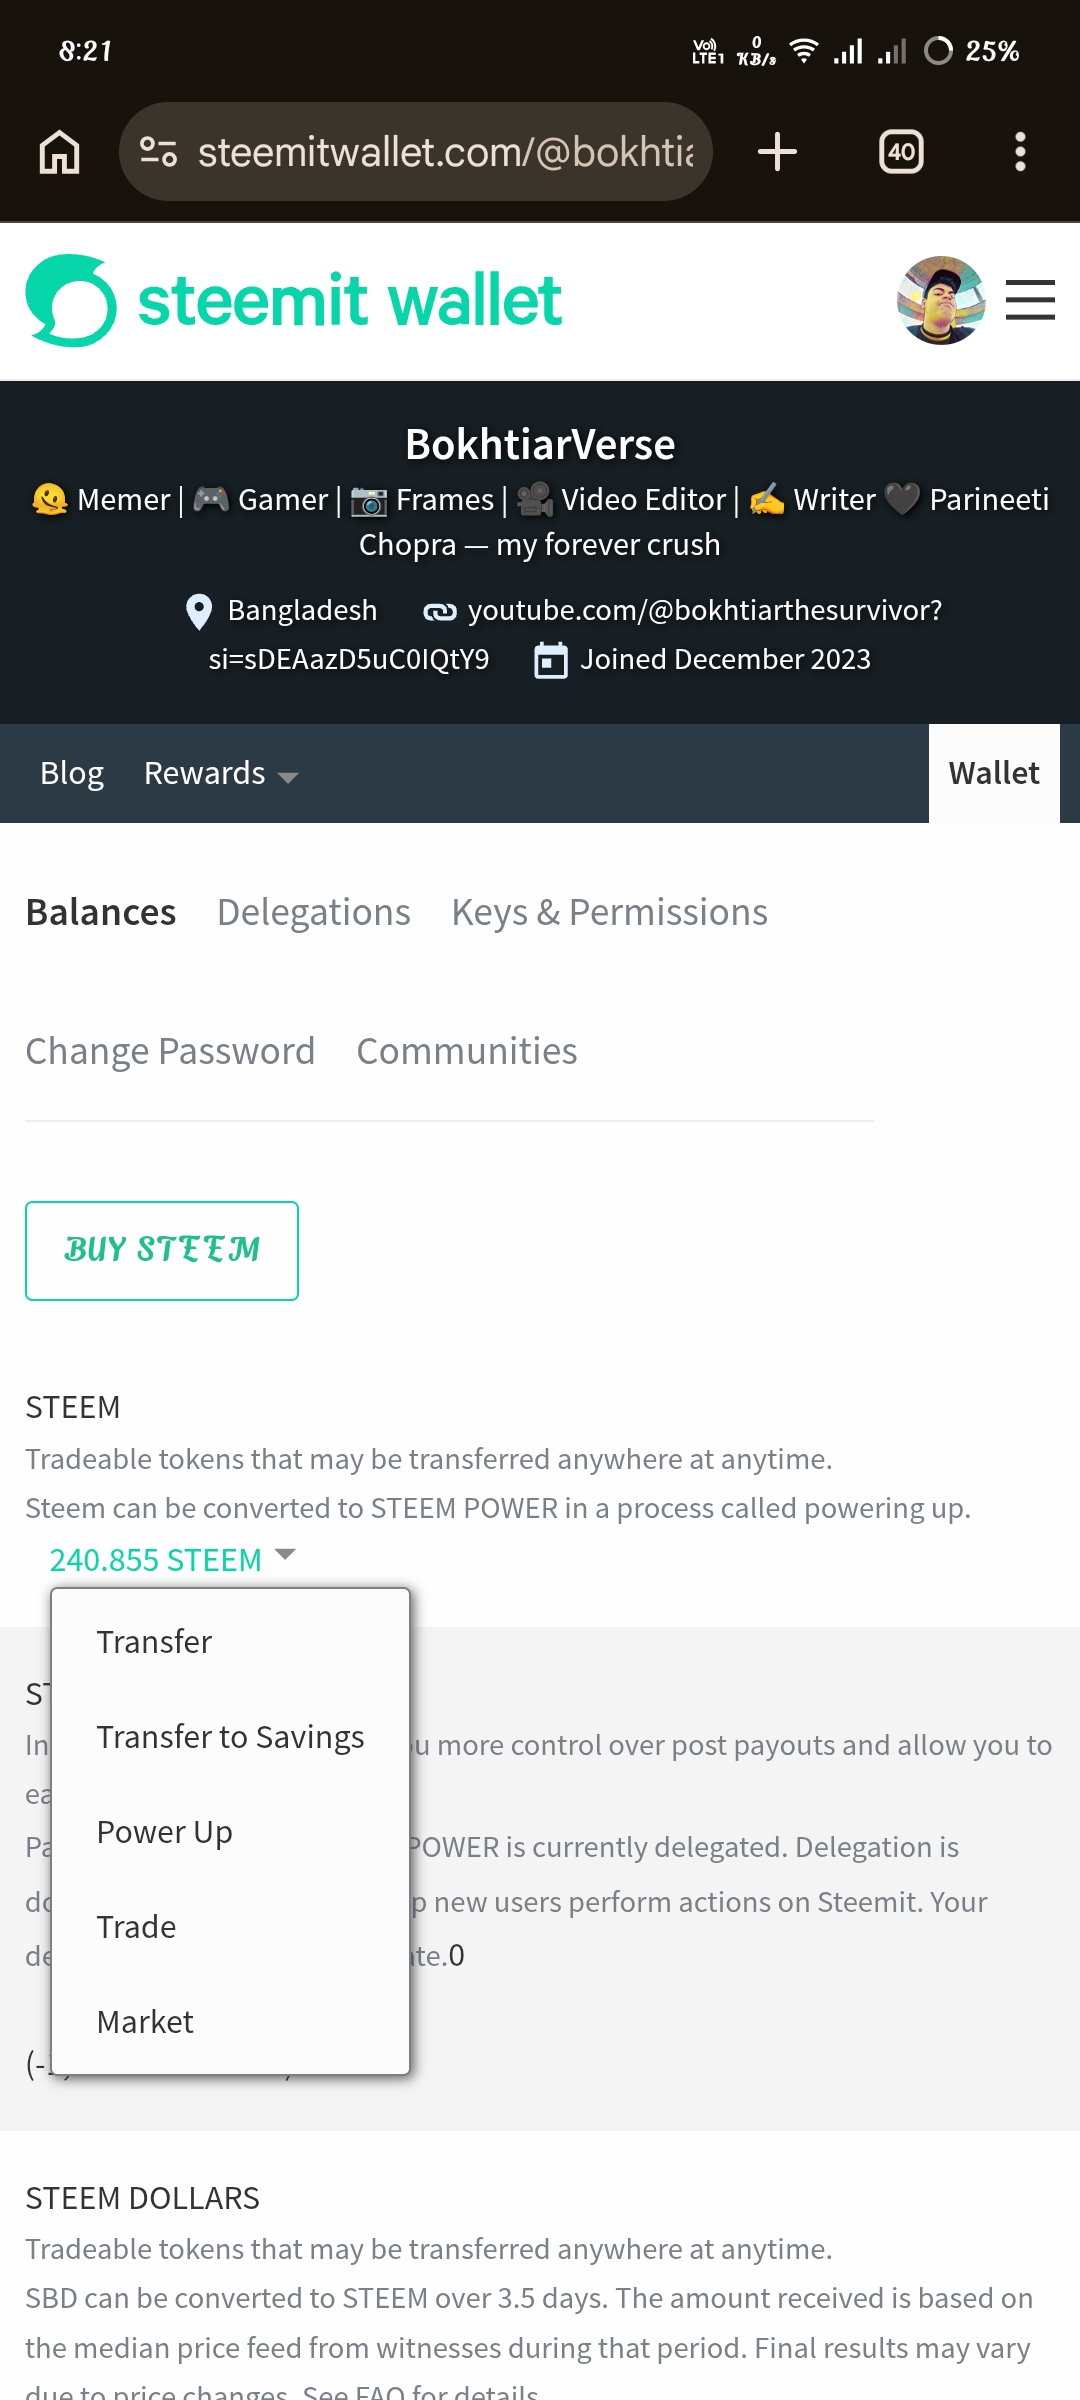The height and width of the screenshot is (2400, 1080).
Task: Open the hamburger menu icon
Action: coord(1030,300)
